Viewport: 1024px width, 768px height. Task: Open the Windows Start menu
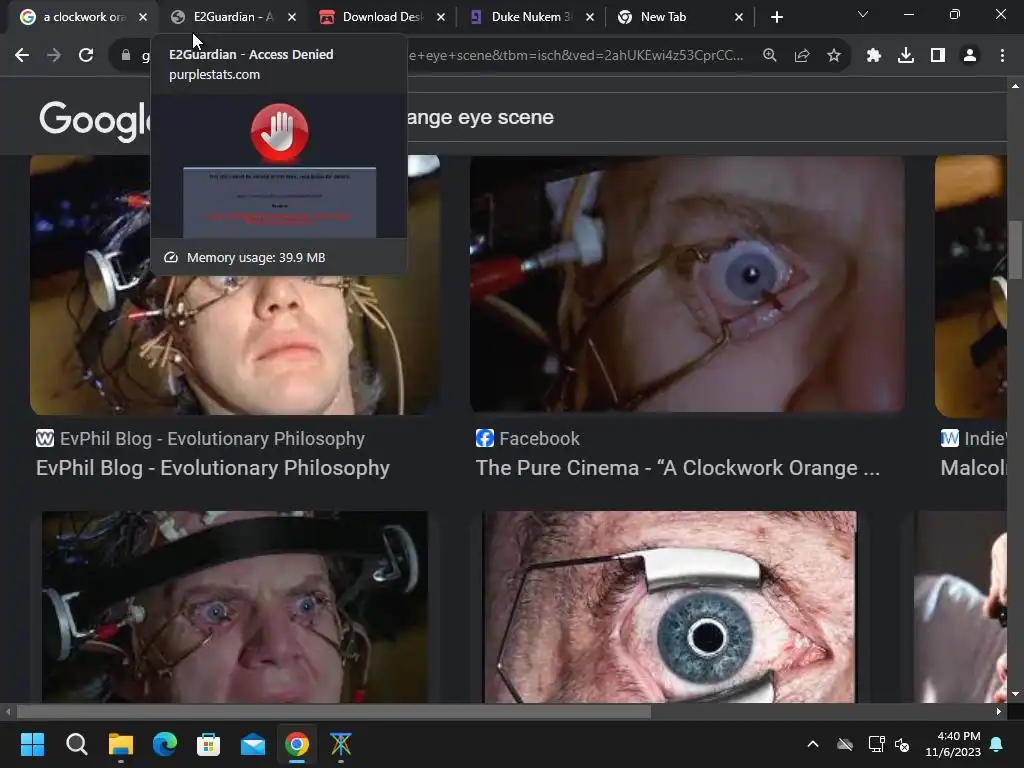pyautogui.click(x=33, y=744)
